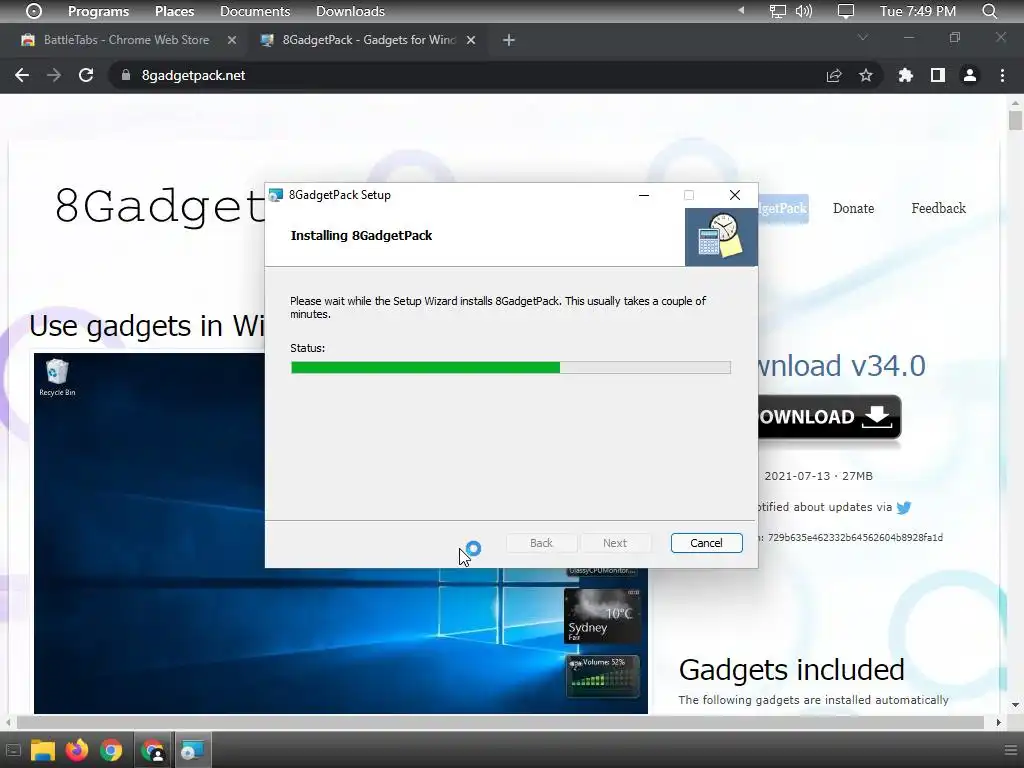1024x768 pixels.
Task: View site security lock info
Action: [x=126, y=75]
